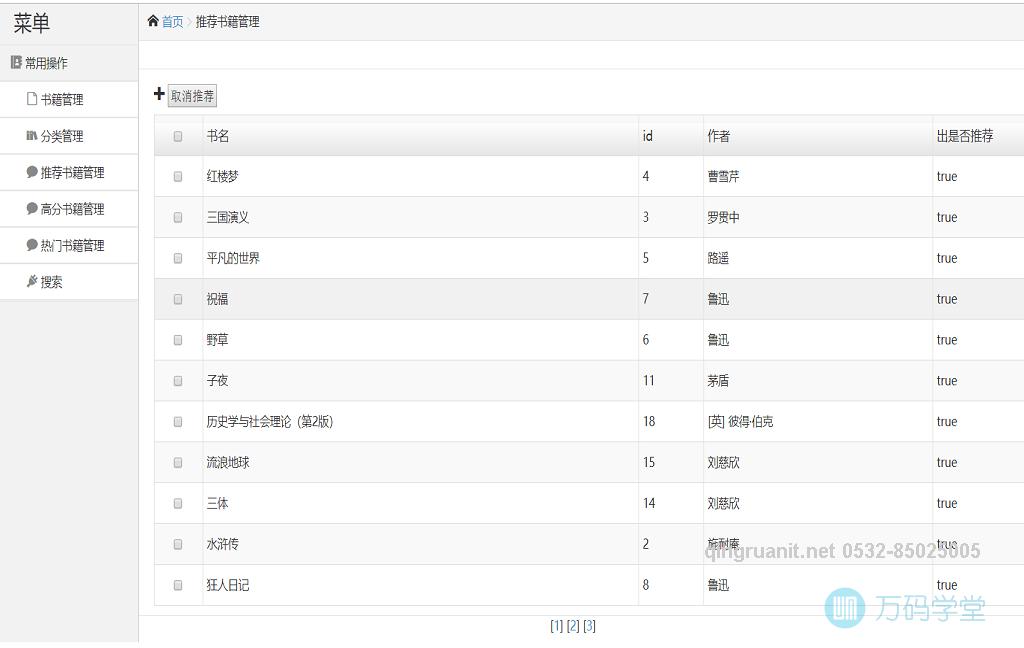The width and height of the screenshot is (1024, 648).
Task: Check the checkbox for 三体
Action: 177,503
